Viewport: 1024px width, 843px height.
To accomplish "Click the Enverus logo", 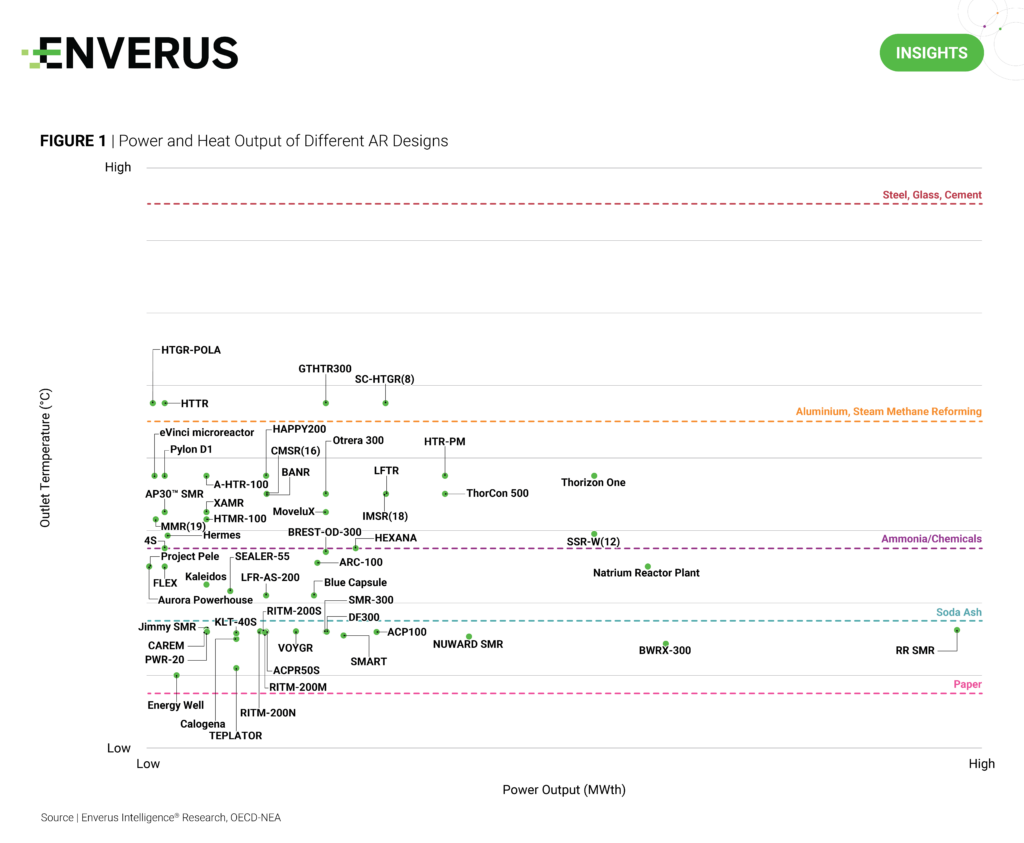I will point(130,53).
